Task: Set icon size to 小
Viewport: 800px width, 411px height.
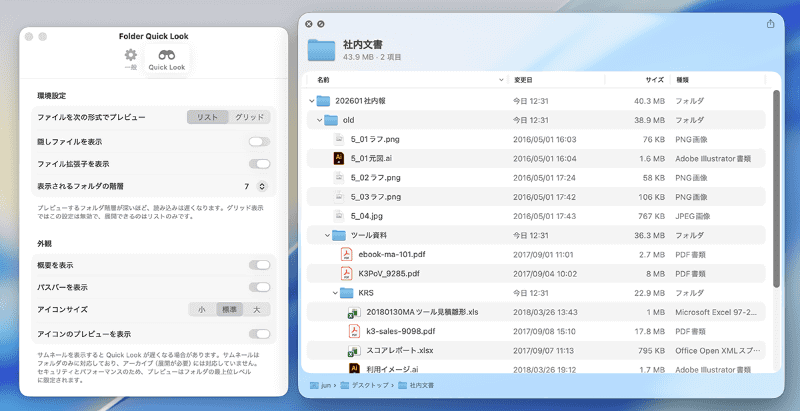Action: [x=202, y=310]
